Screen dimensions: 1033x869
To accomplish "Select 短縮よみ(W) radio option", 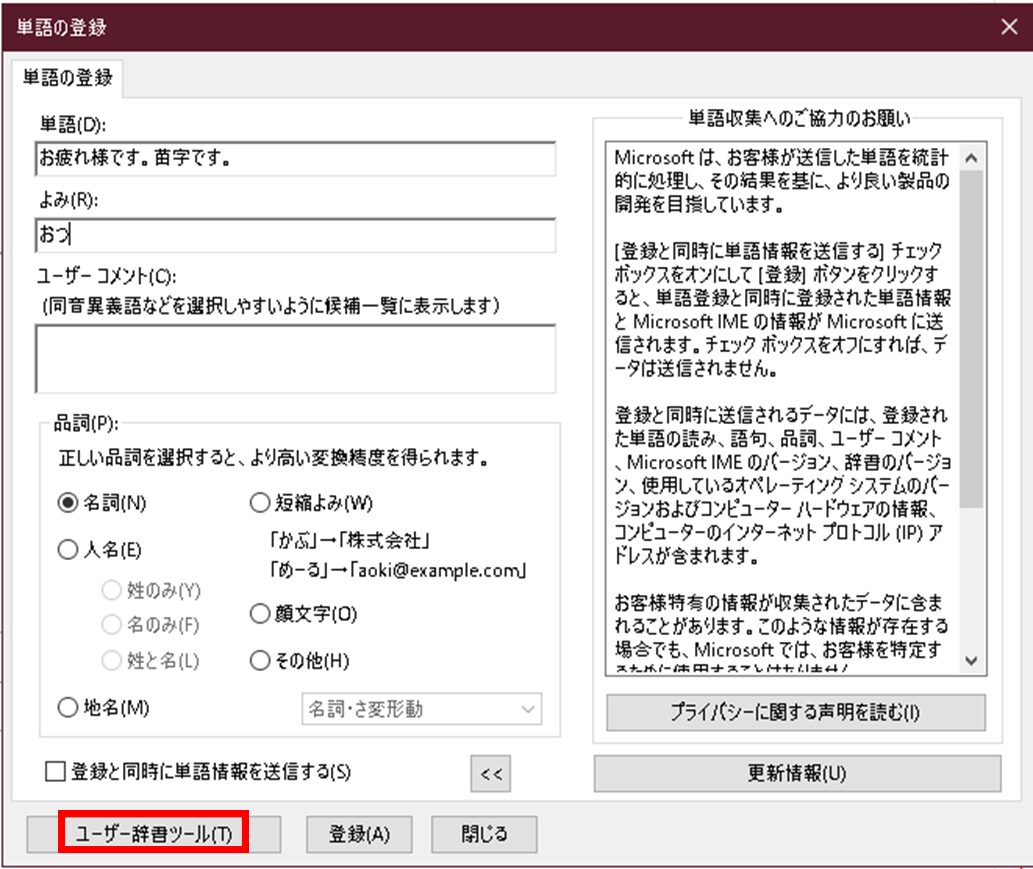I will [x=259, y=504].
